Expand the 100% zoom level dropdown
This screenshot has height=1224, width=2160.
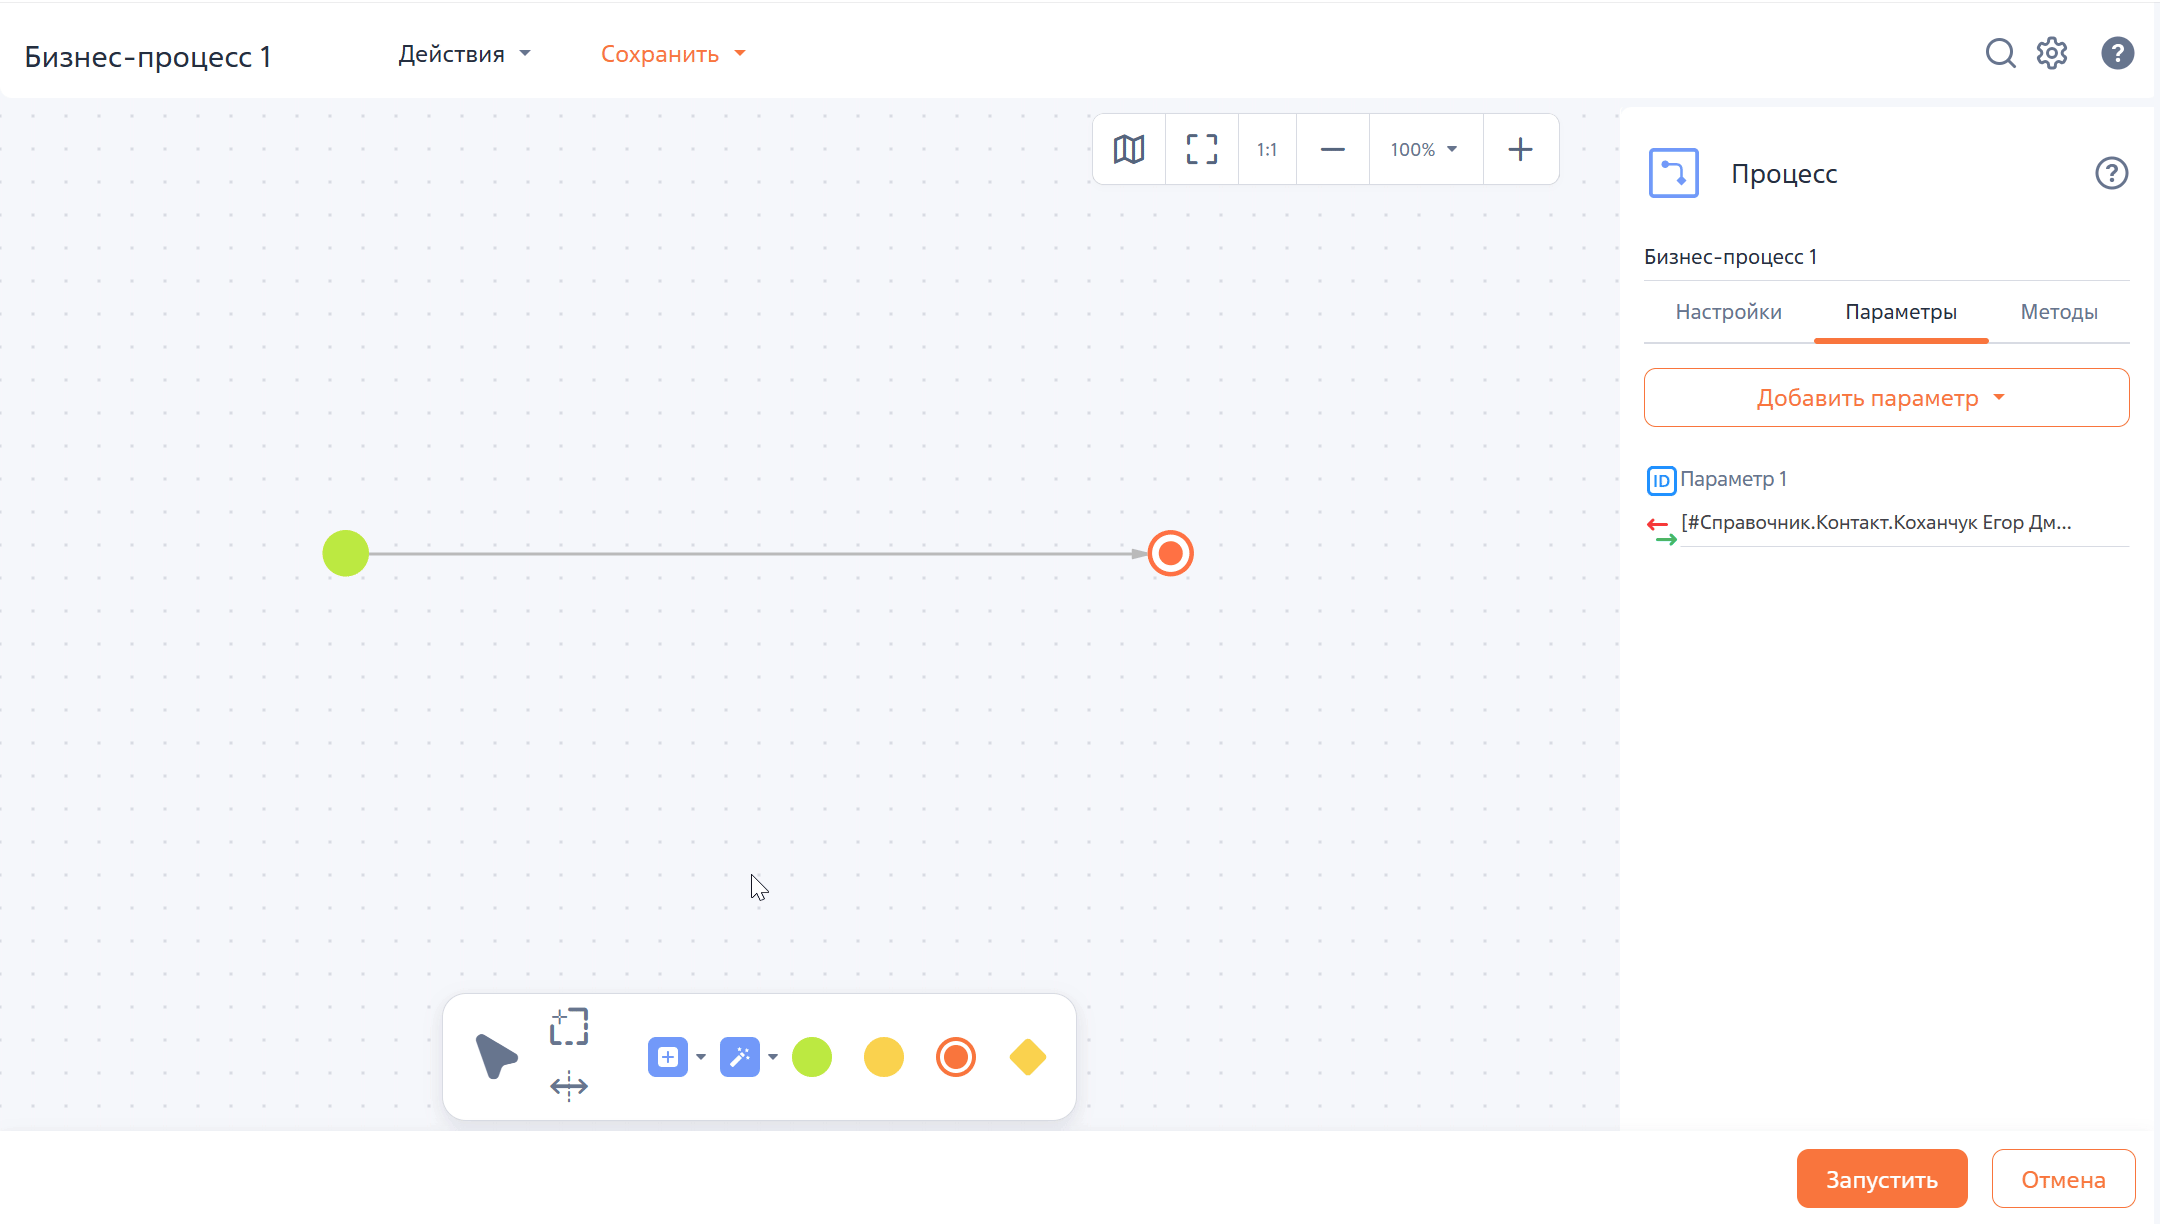tap(1424, 150)
